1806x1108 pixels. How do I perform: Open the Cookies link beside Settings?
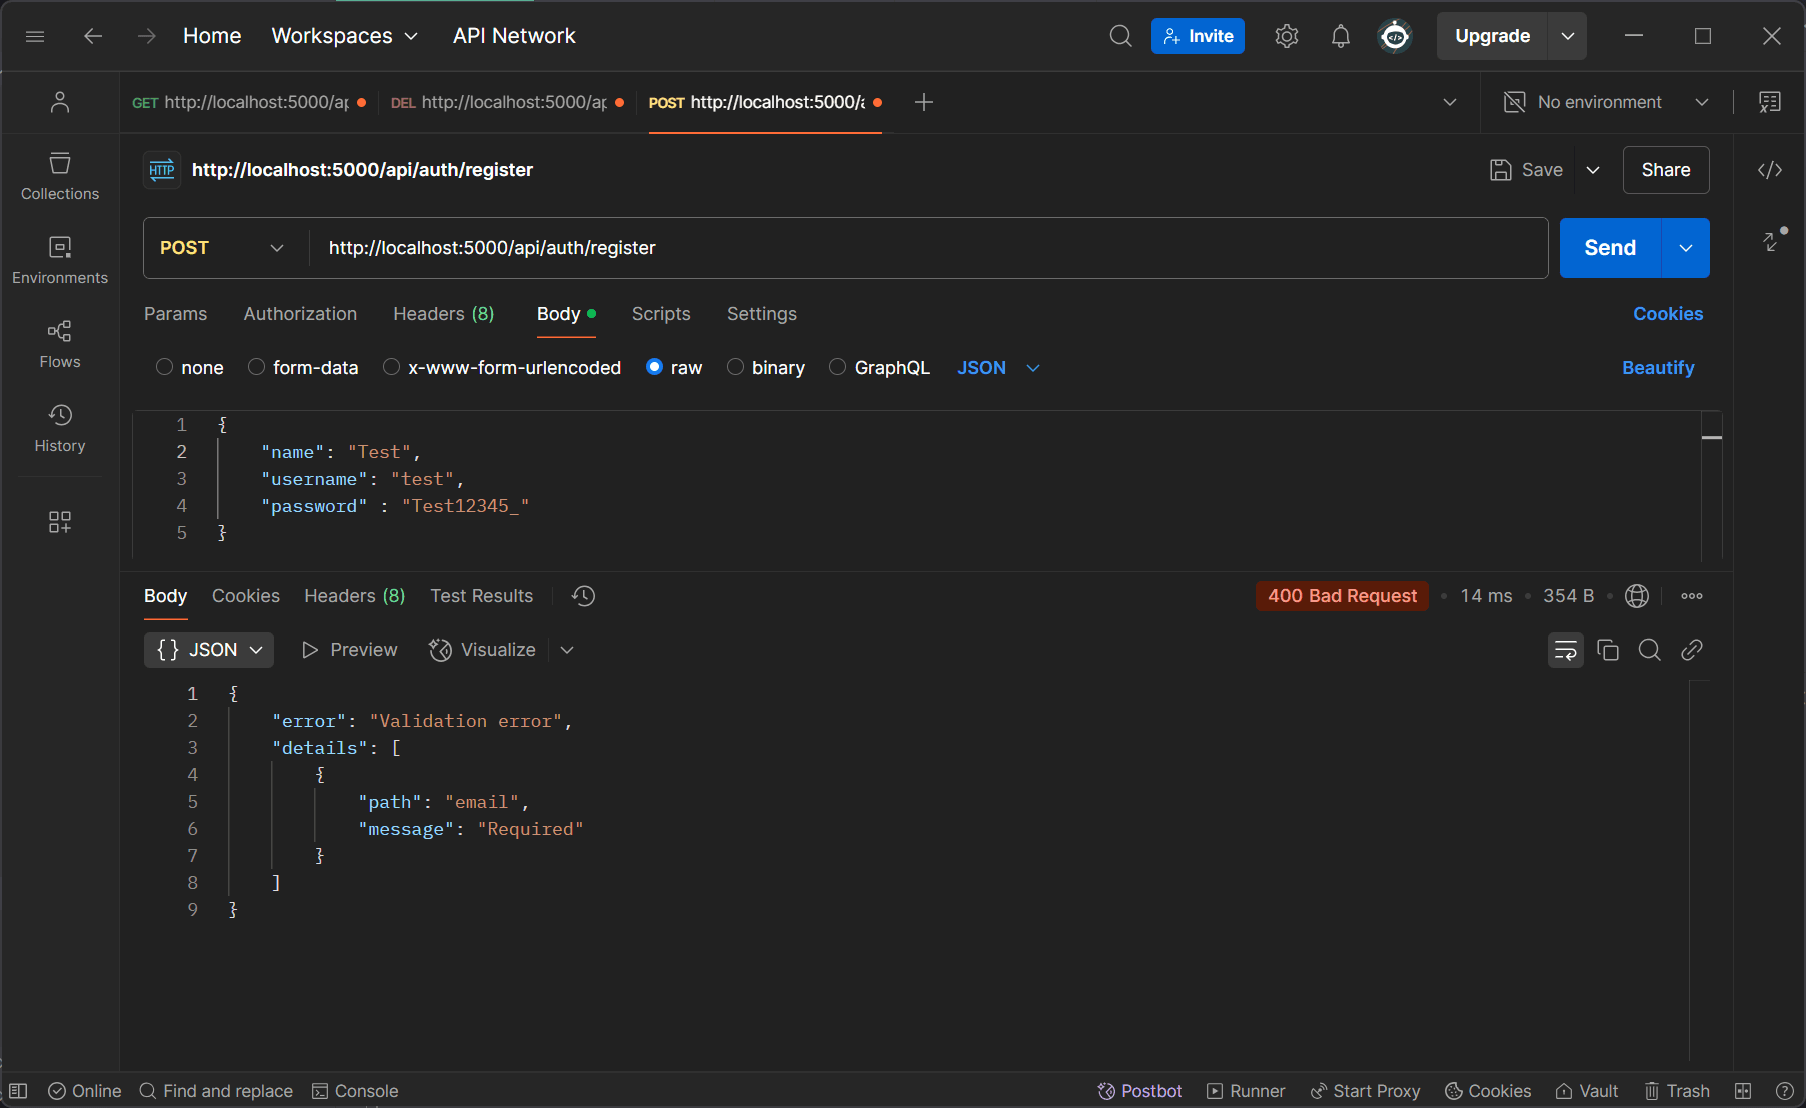[1668, 314]
